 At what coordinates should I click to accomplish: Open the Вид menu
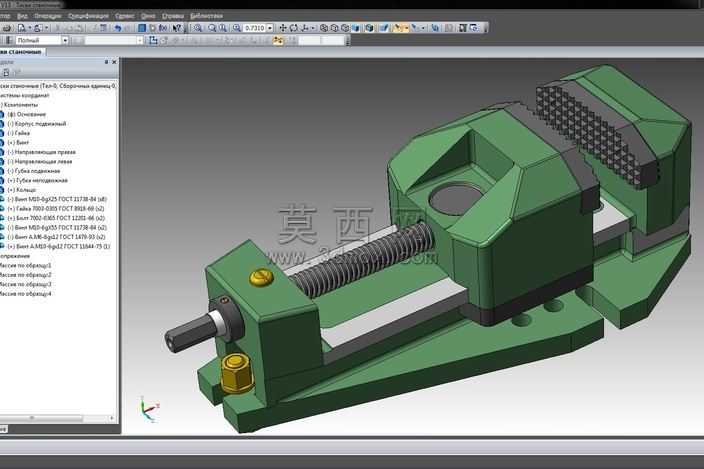(22, 16)
